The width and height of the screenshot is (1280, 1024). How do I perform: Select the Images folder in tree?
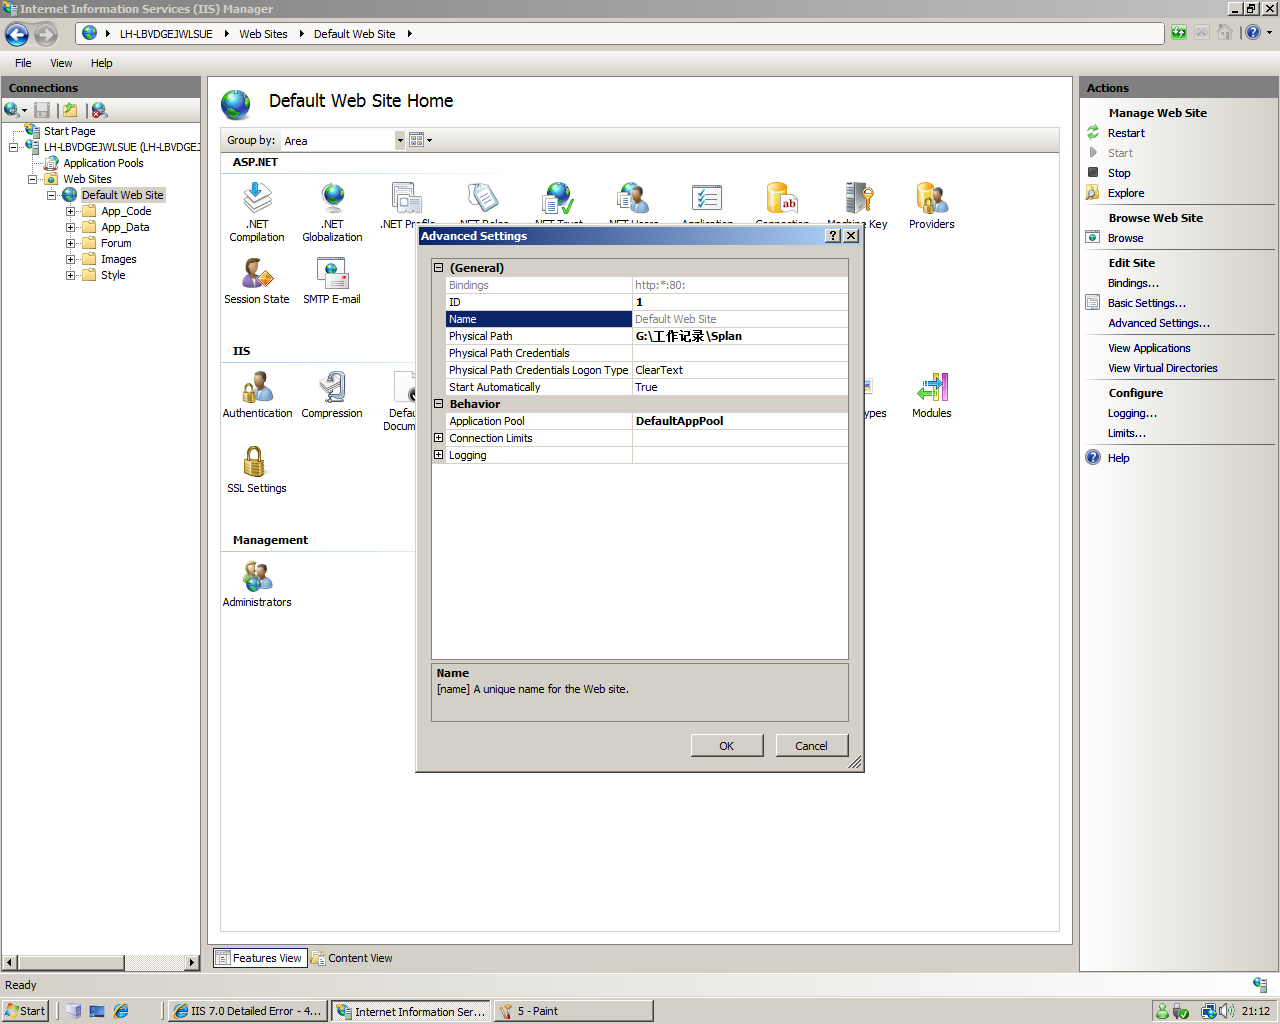(118, 259)
